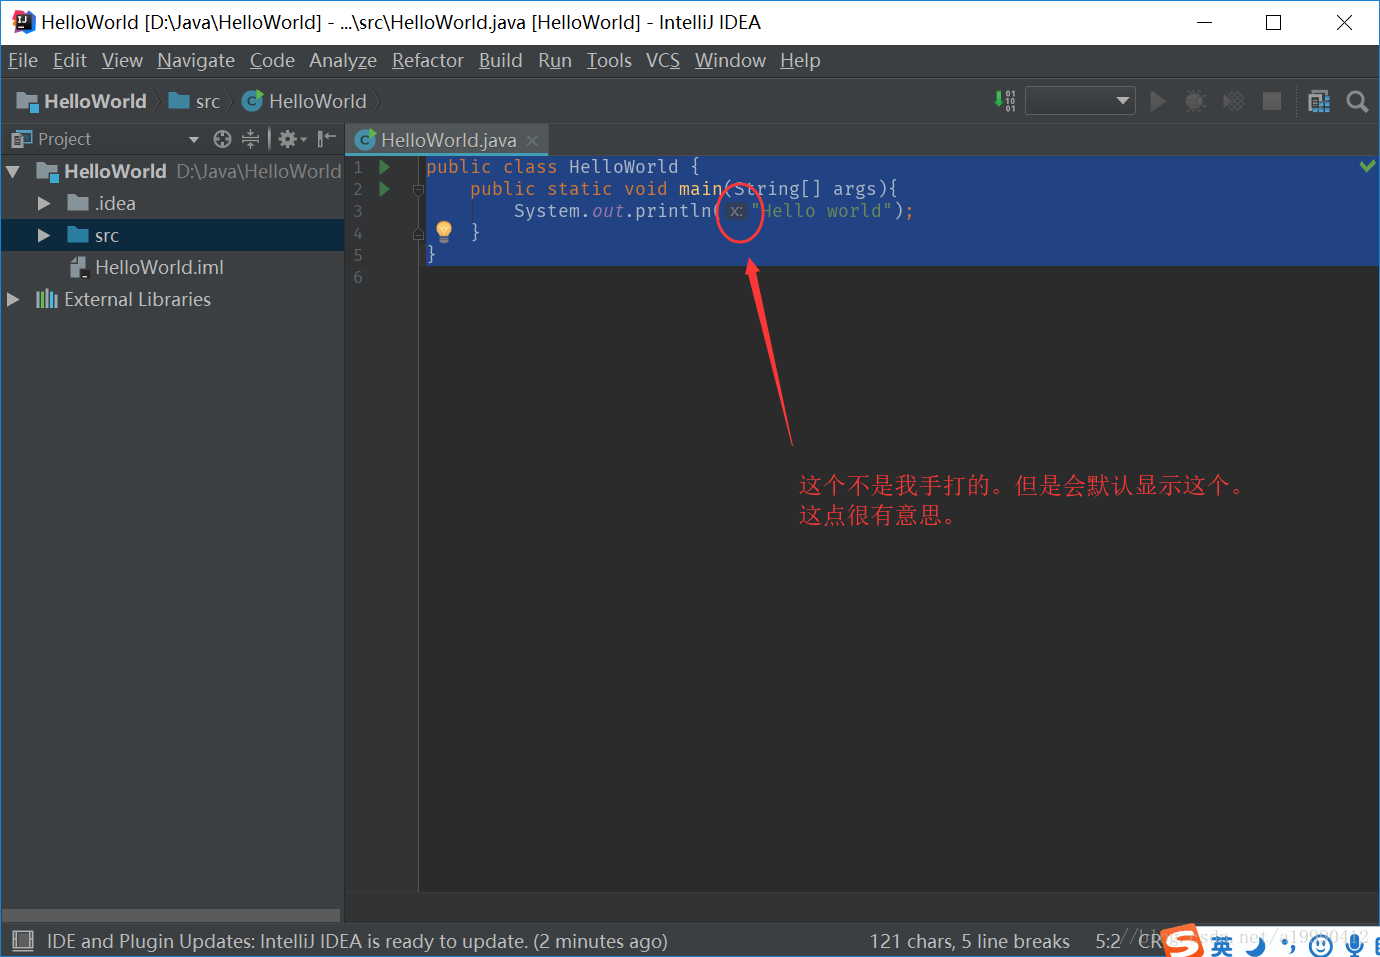Click the Run toolbar play button
The width and height of the screenshot is (1380, 957).
1158,101
